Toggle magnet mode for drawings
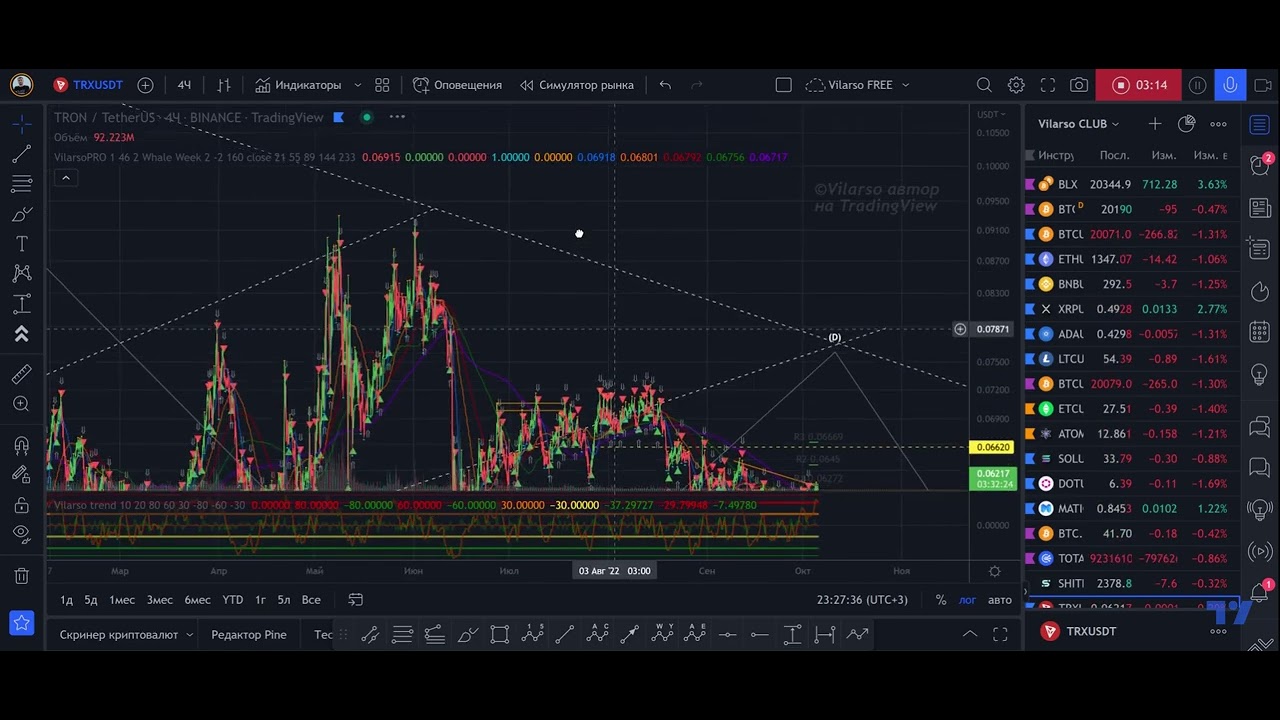 (x=21, y=446)
